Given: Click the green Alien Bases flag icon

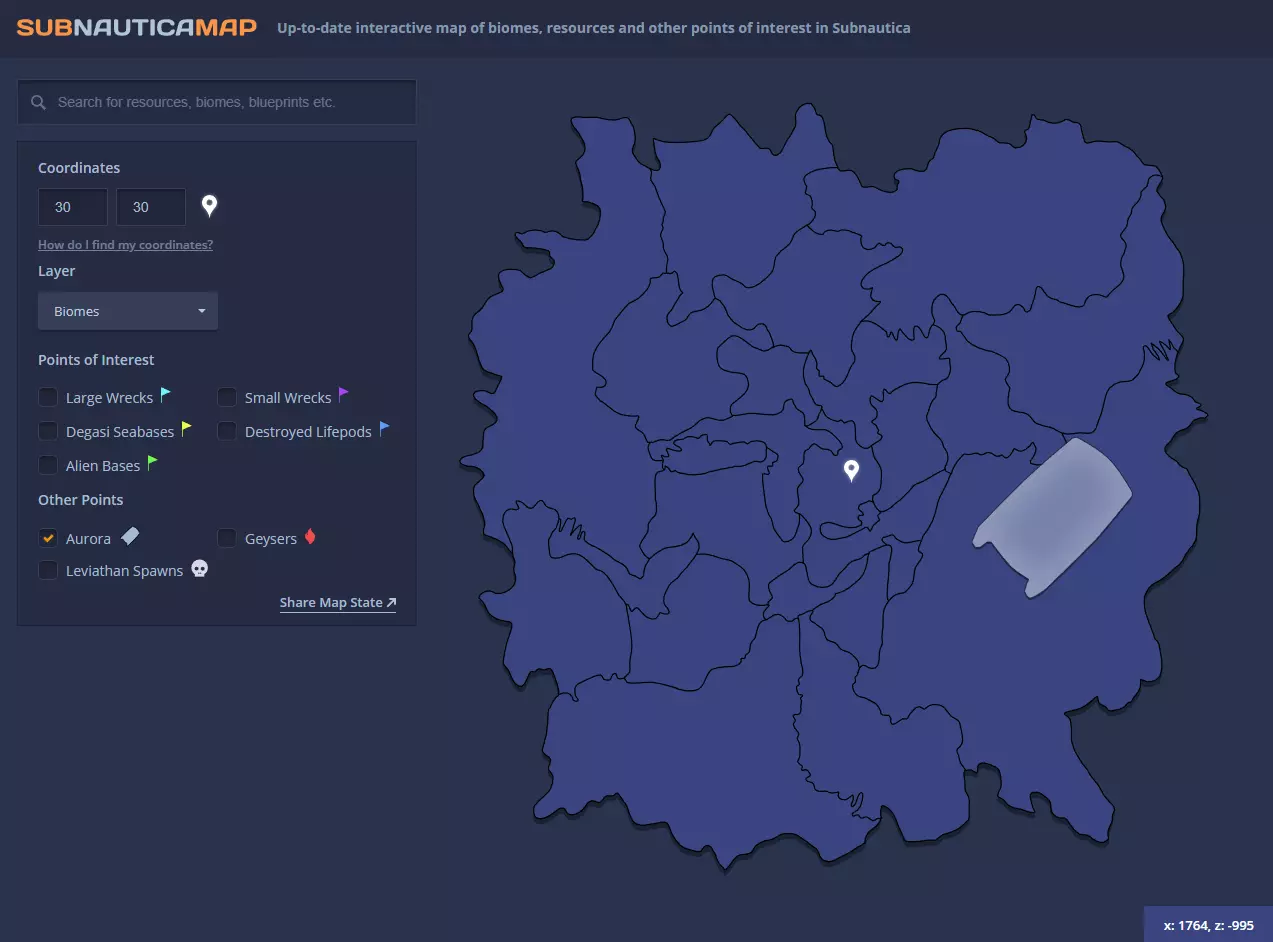Looking at the screenshot, I should 153,463.
